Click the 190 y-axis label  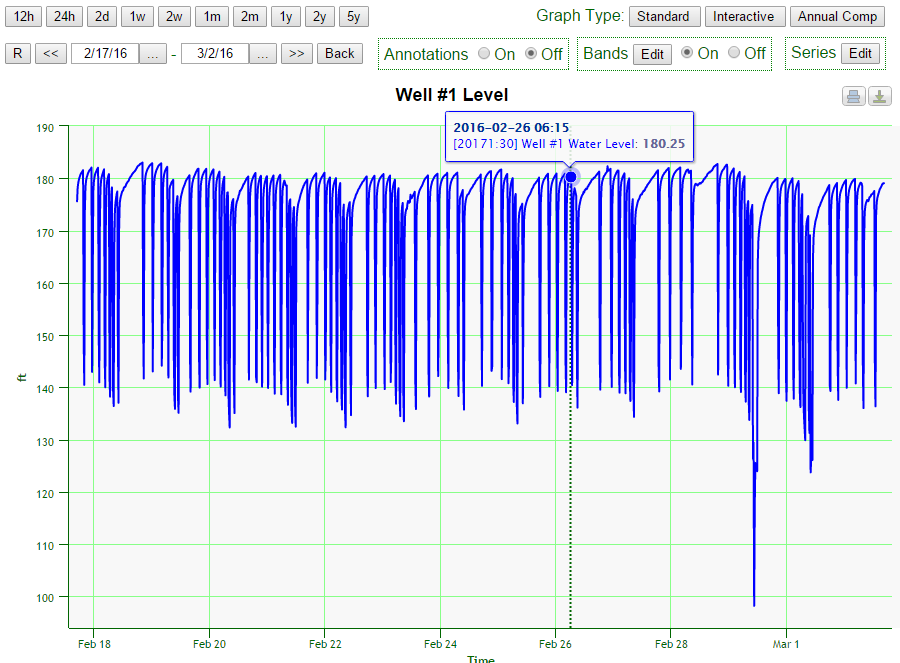pos(45,128)
